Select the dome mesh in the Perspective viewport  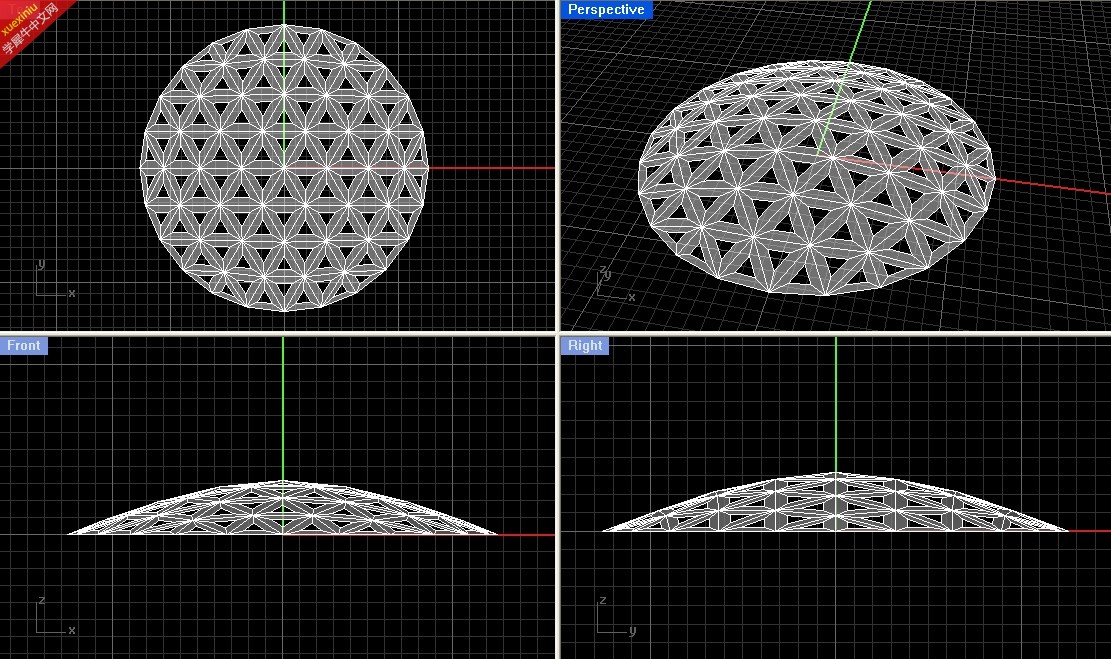point(816,178)
